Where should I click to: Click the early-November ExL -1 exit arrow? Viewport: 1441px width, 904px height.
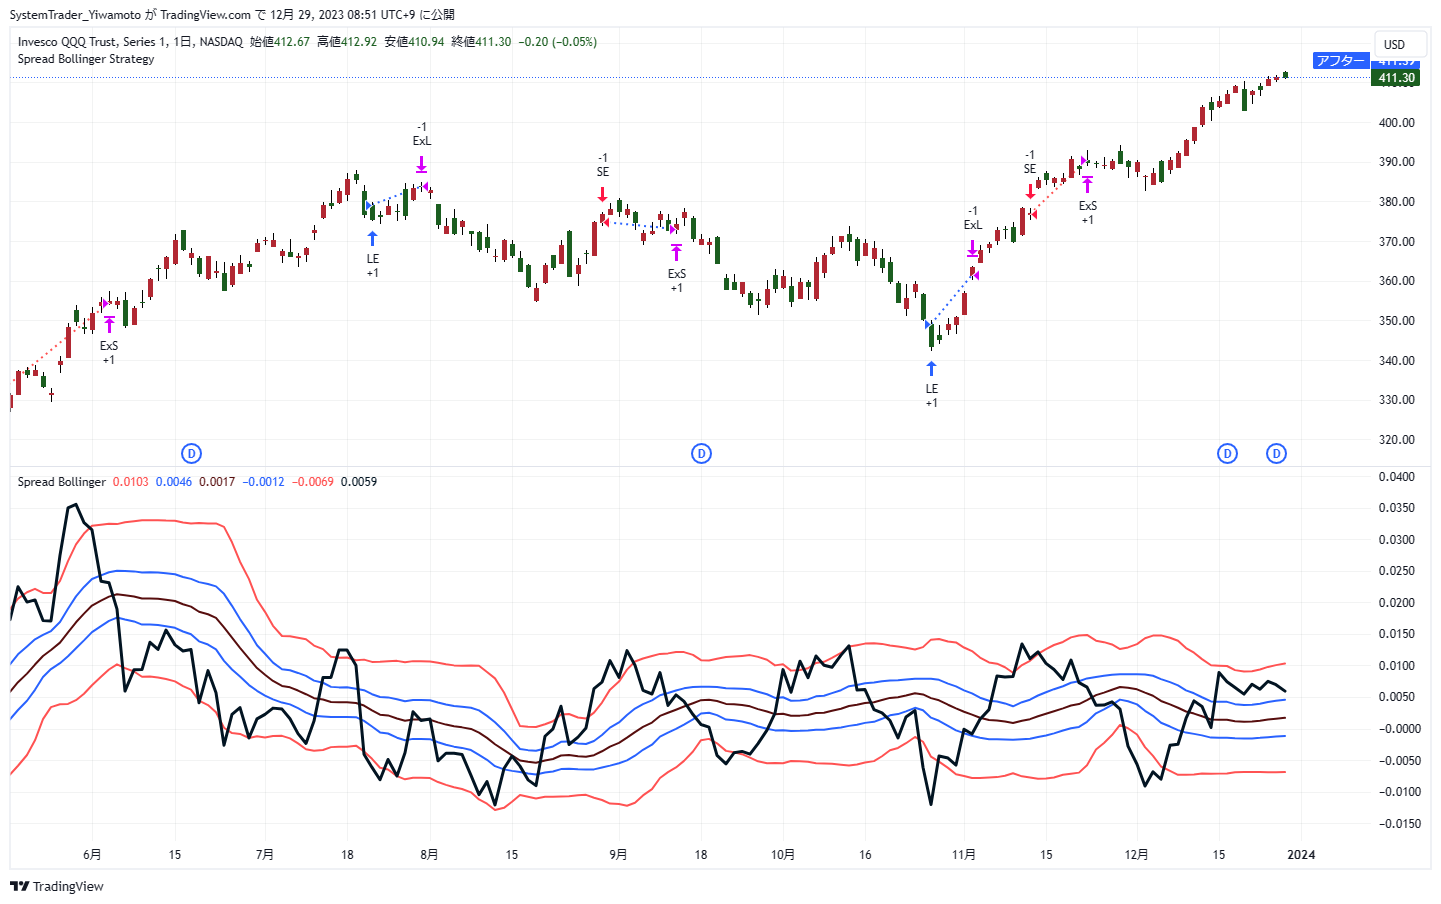(x=973, y=249)
